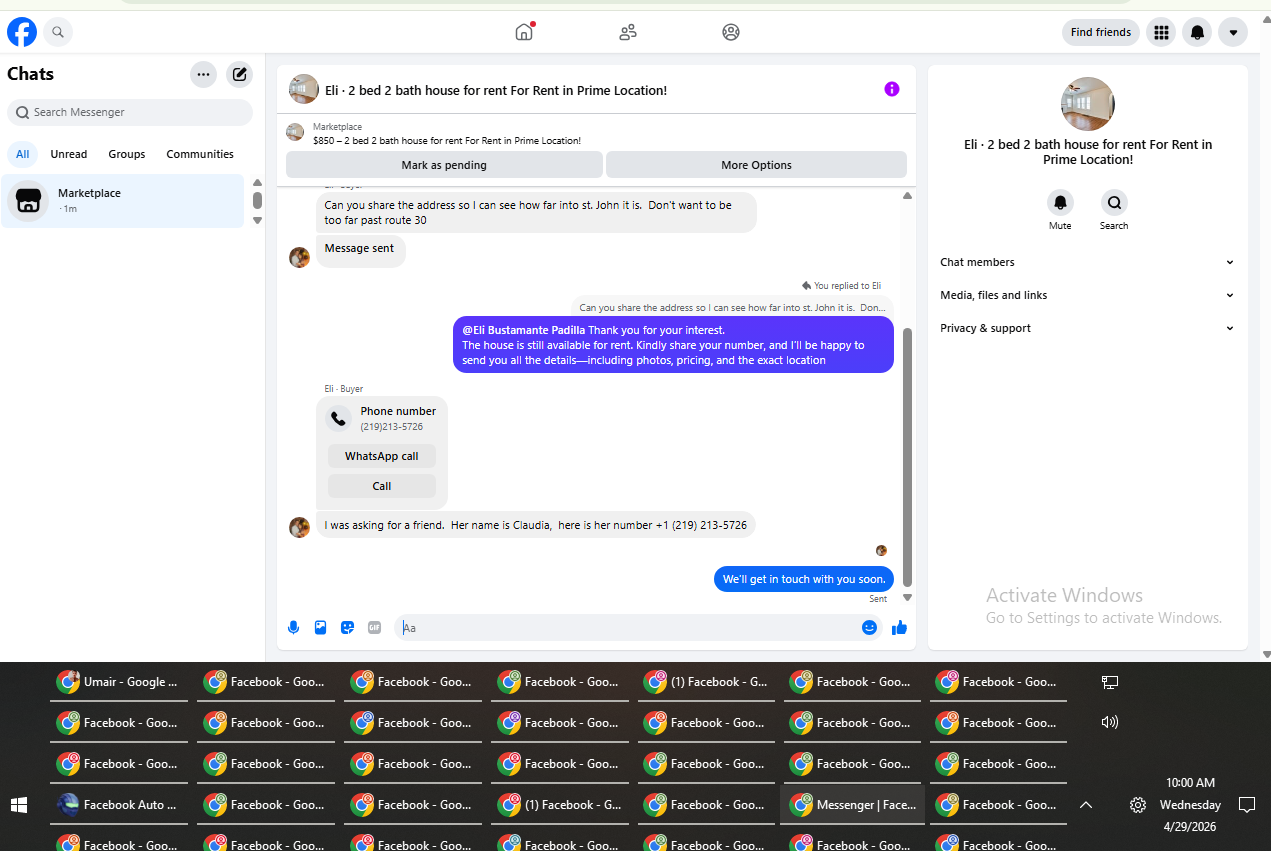Viewport: 1271px width, 851px height.
Task: Click conversation scrollbar down arrow
Action: pyautogui.click(x=908, y=597)
